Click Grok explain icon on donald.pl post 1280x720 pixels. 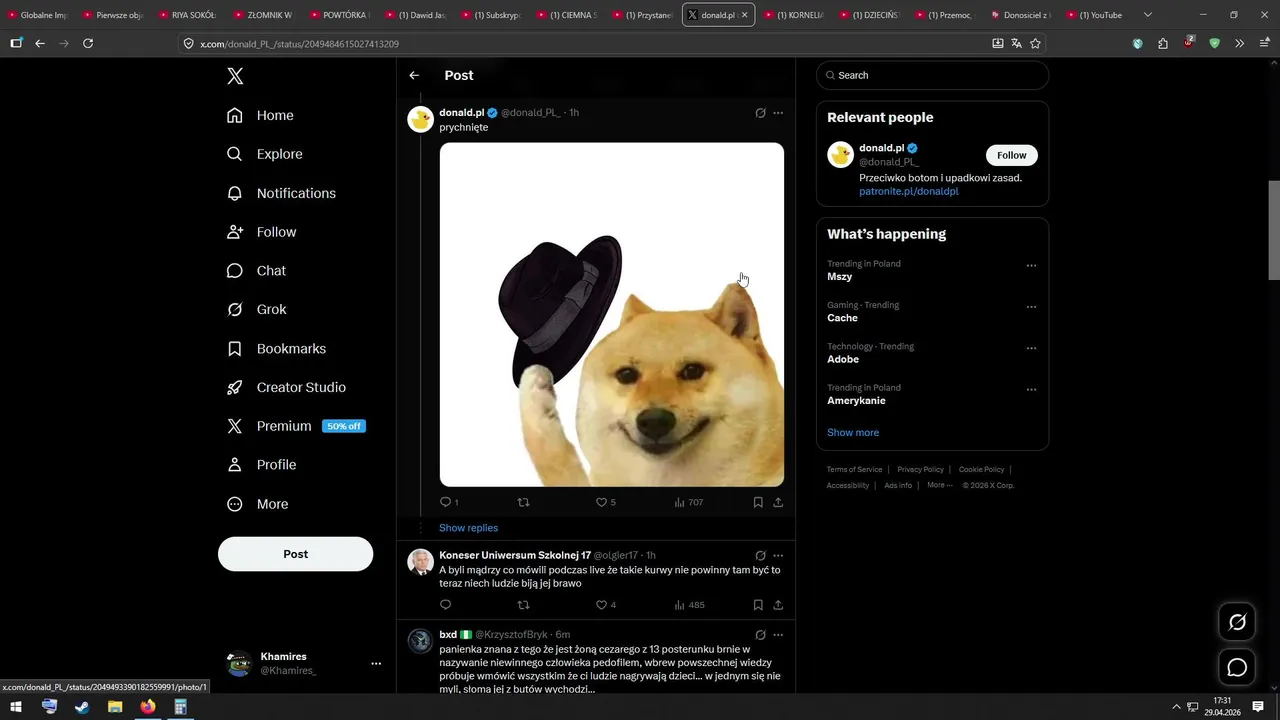point(760,113)
